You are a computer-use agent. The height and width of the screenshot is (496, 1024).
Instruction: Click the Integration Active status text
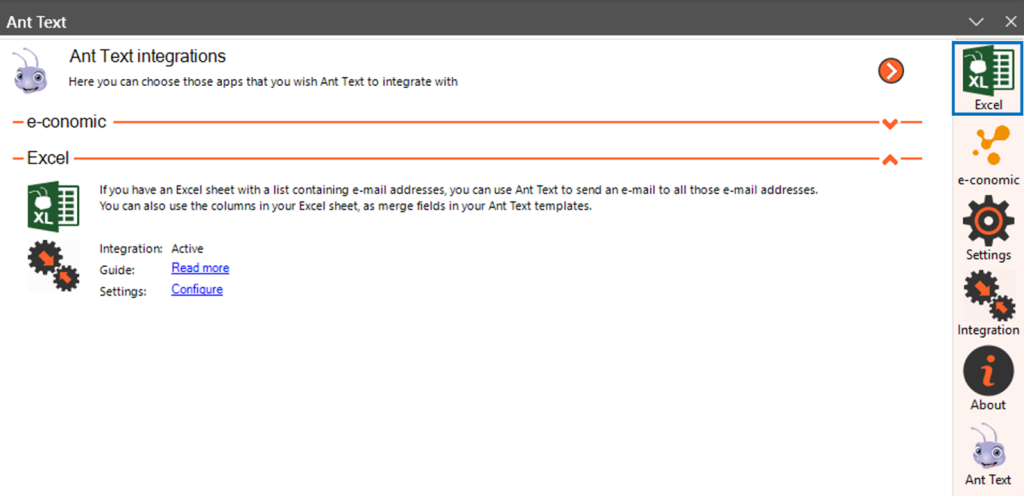(187, 248)
